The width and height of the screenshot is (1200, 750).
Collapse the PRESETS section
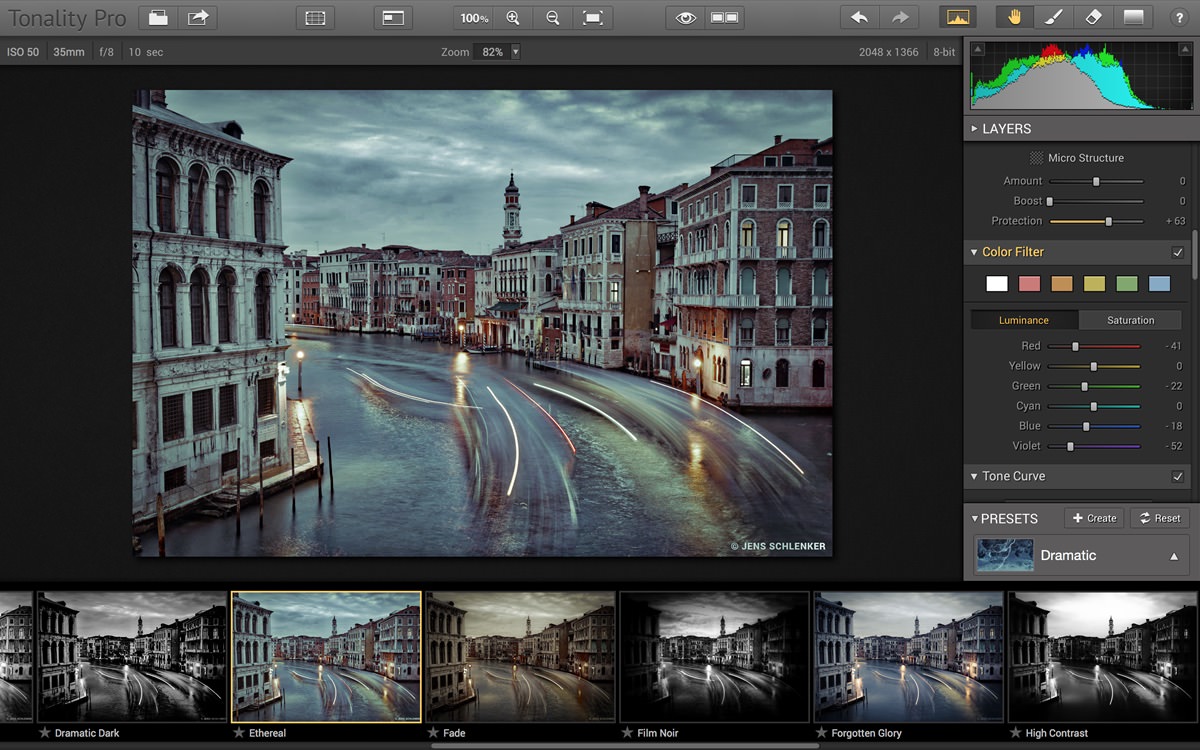(975, 519)
